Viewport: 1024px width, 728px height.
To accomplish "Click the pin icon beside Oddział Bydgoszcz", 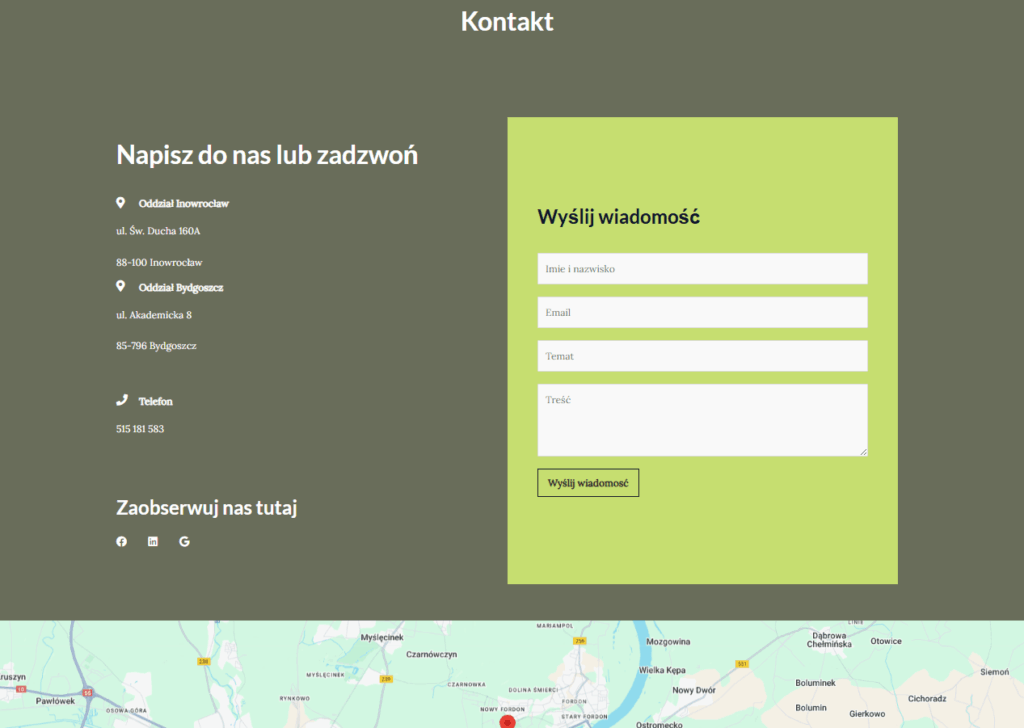I will pyautogui.click(x=121, y=287).
